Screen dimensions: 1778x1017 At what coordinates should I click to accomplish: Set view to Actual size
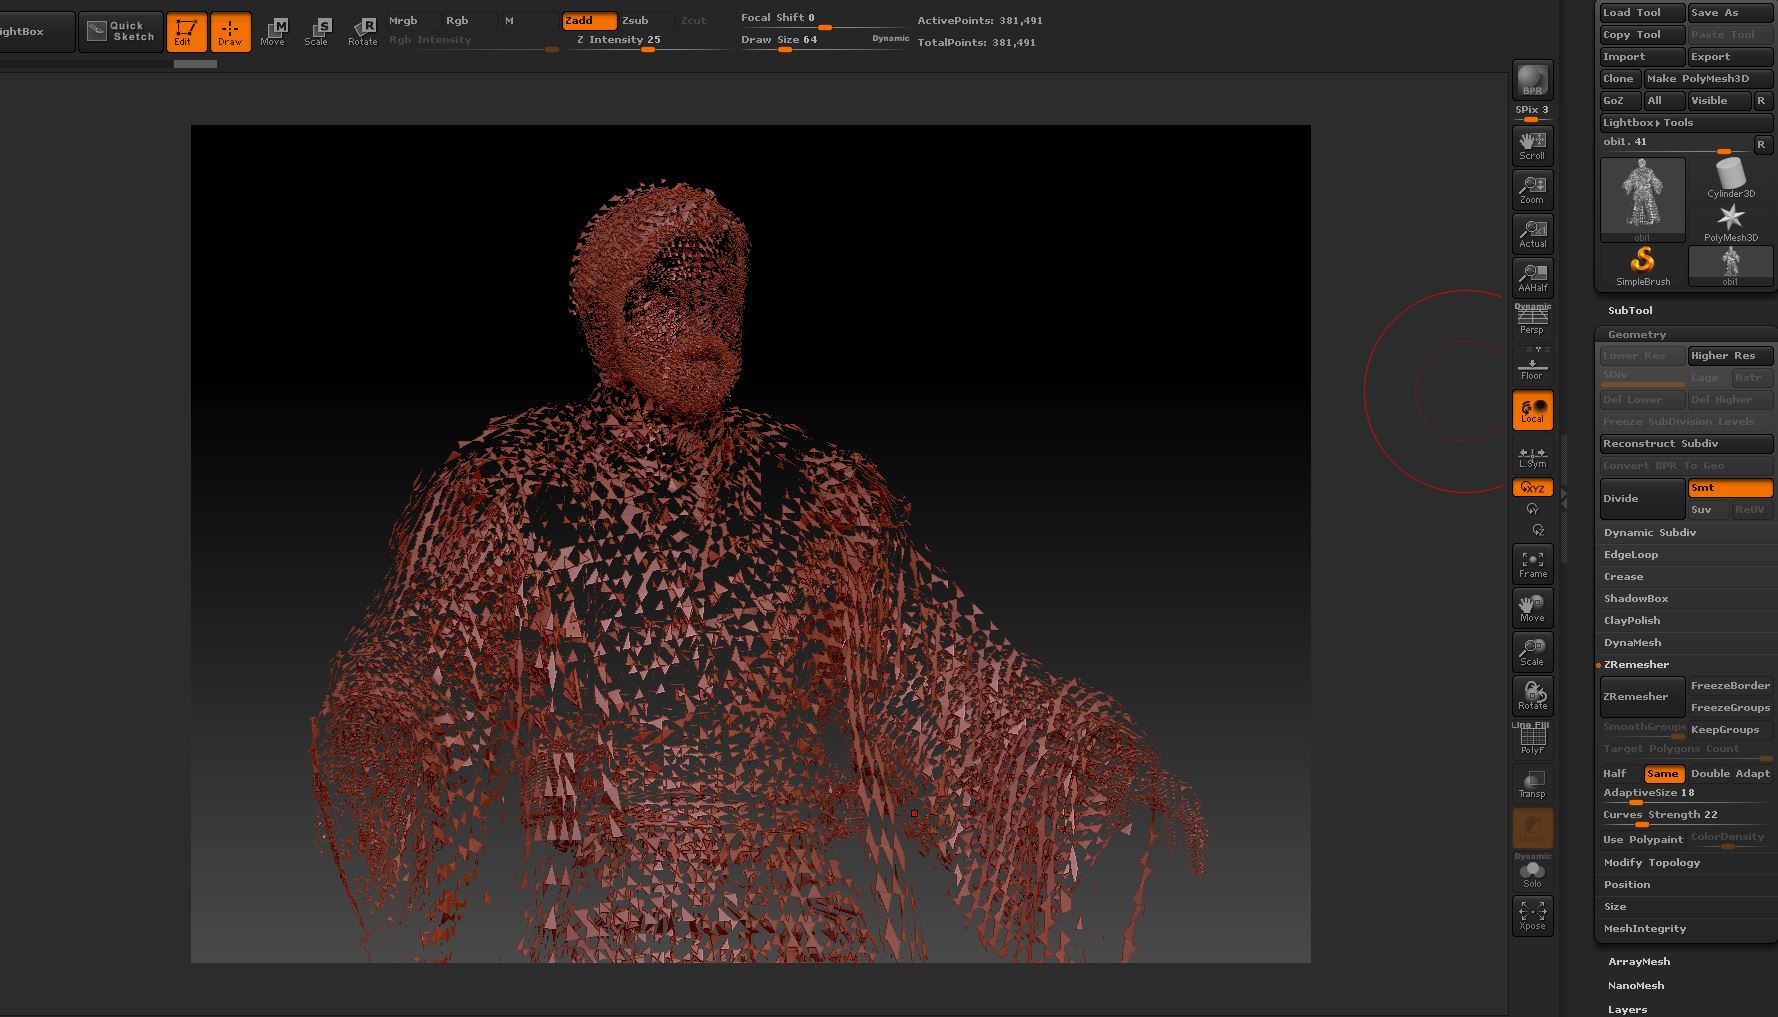[x=1532, y=233]
